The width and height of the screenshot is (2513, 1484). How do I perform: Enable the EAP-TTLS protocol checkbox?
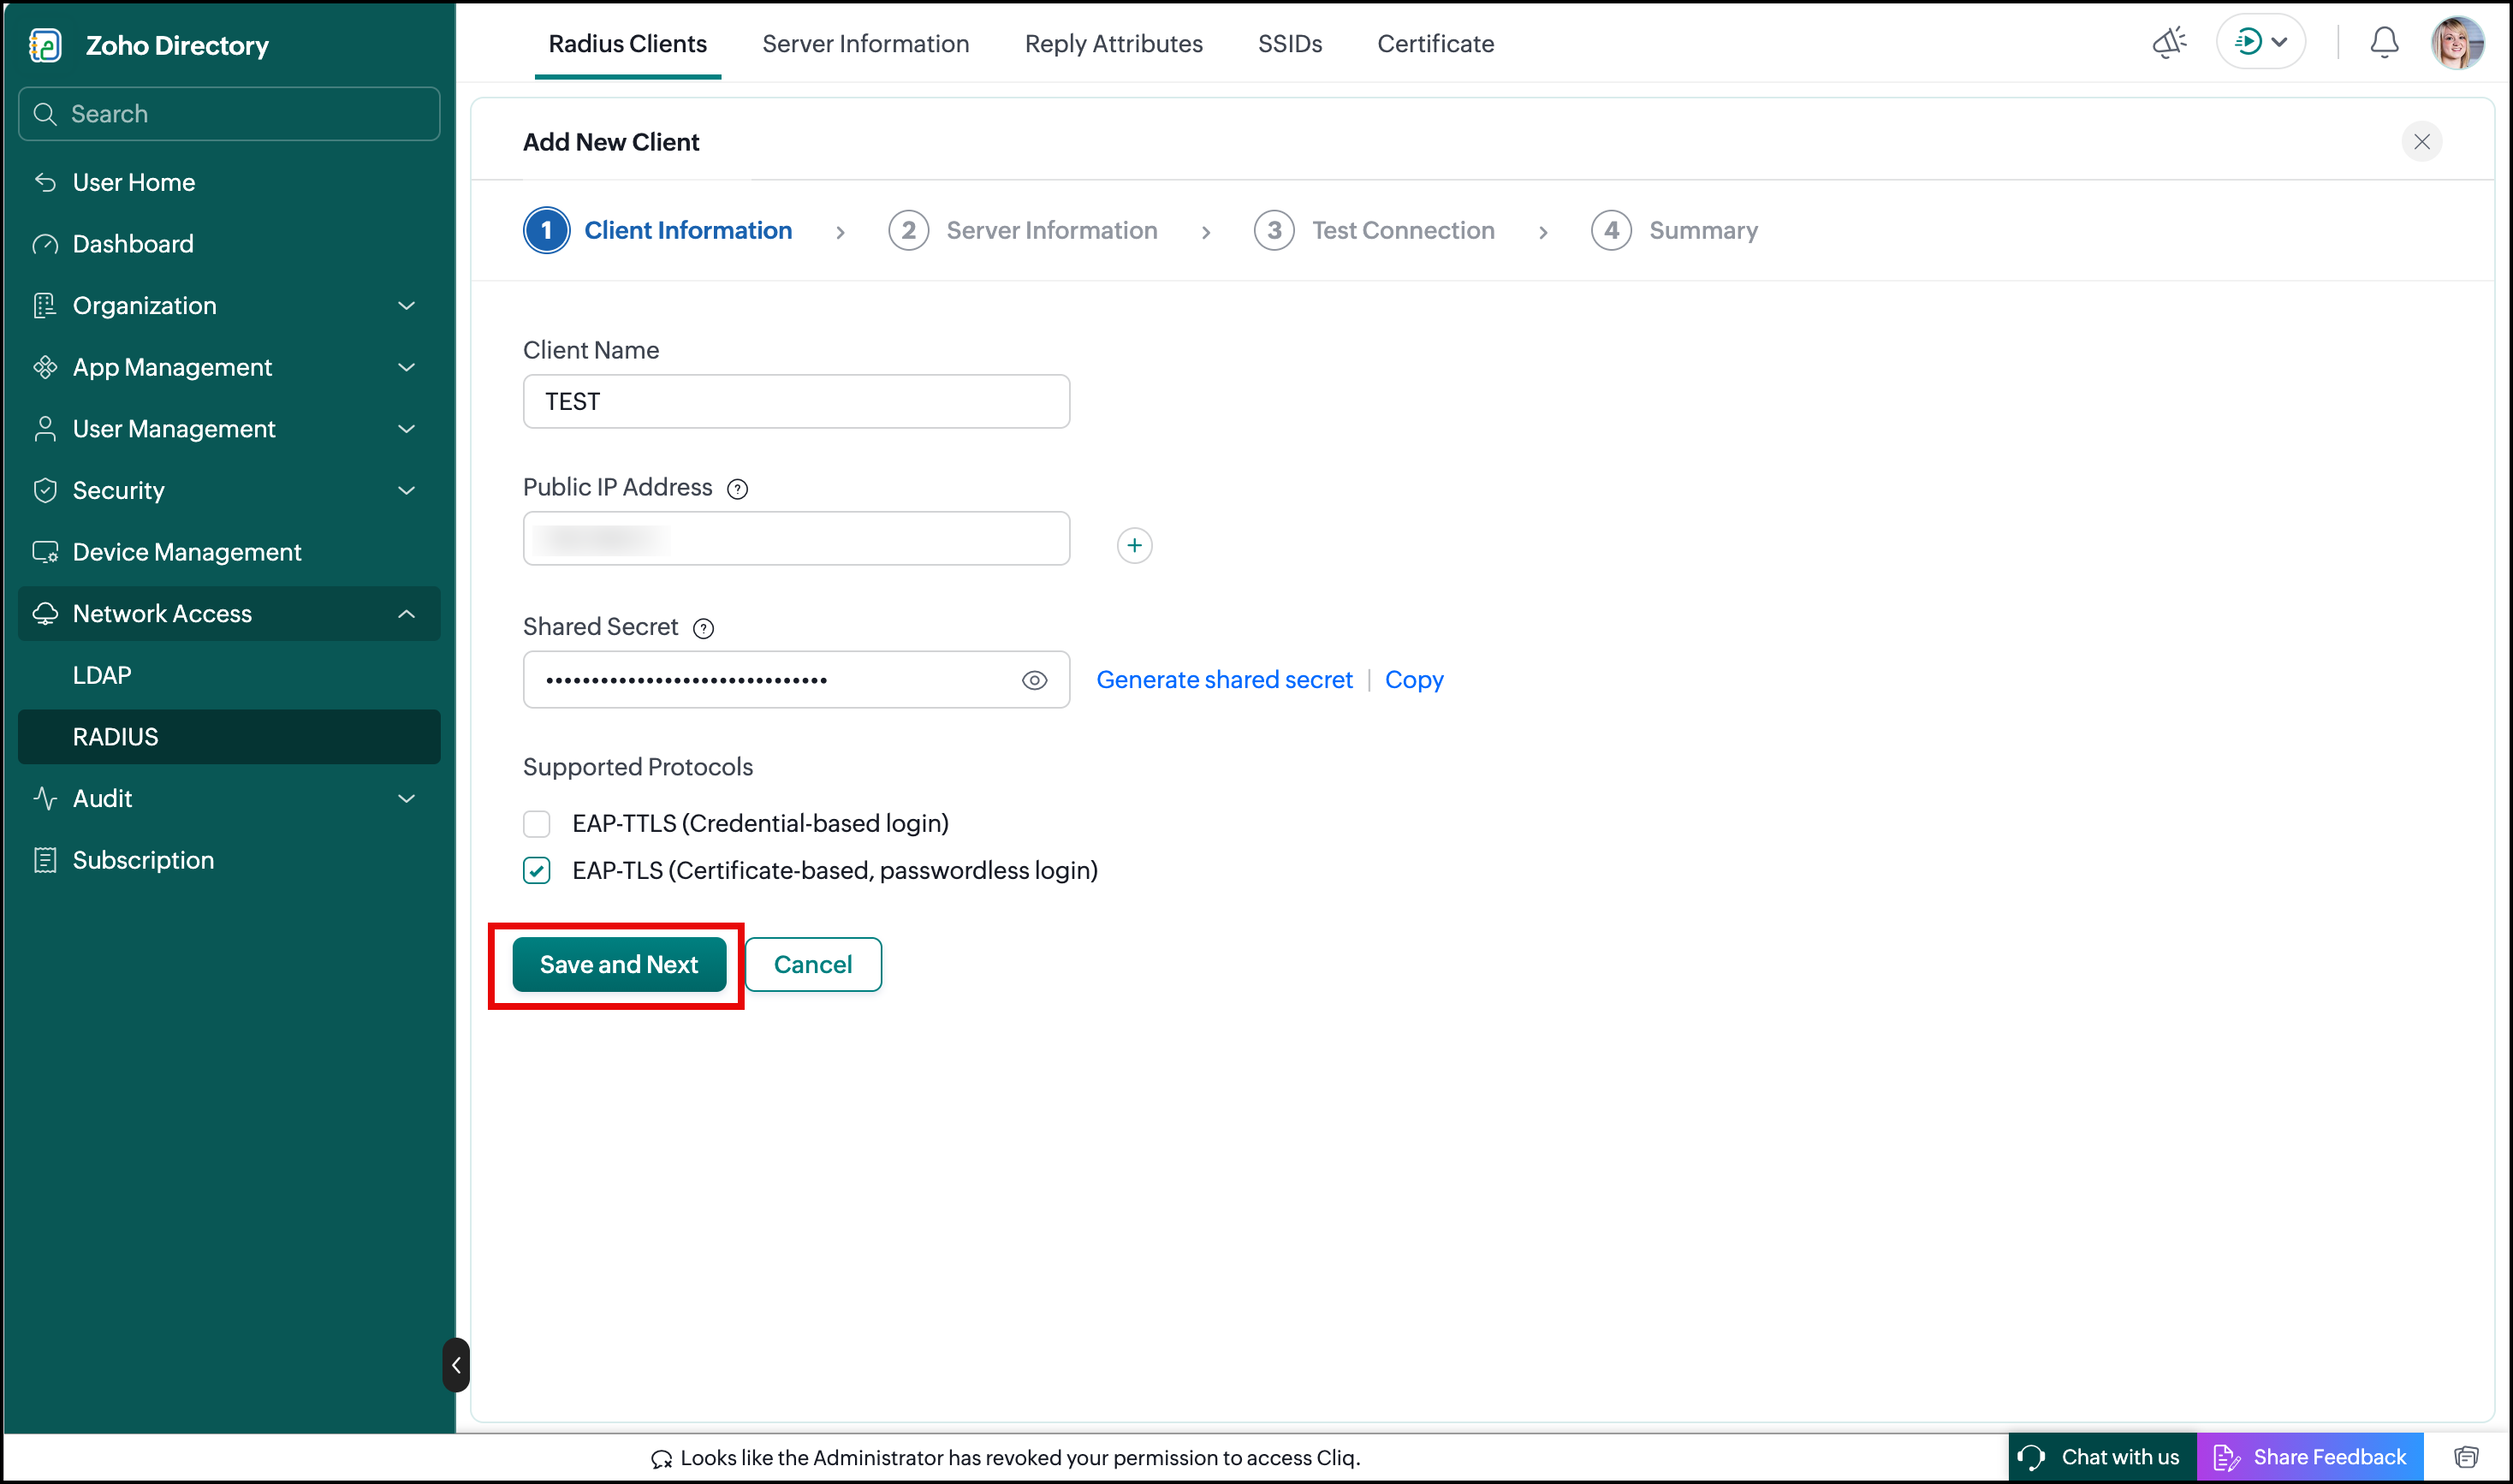click(537, 824)
